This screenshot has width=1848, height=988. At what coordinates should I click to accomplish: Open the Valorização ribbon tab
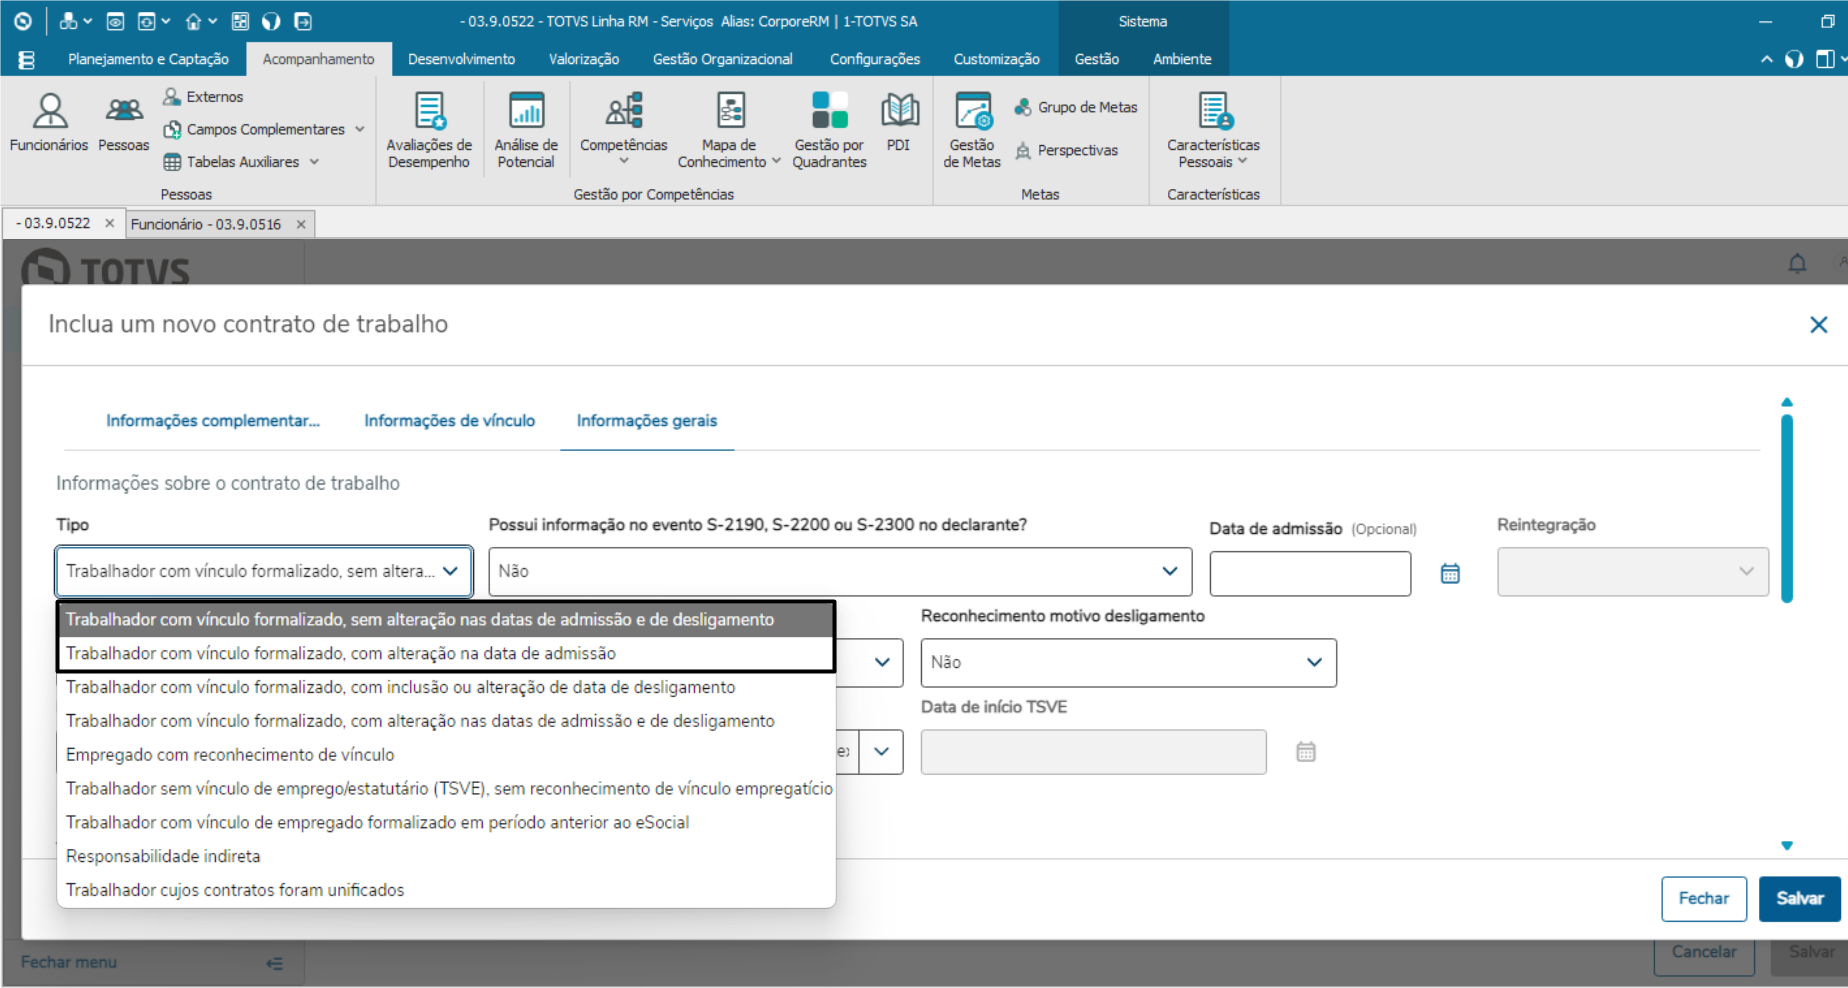tap(584, 59)
